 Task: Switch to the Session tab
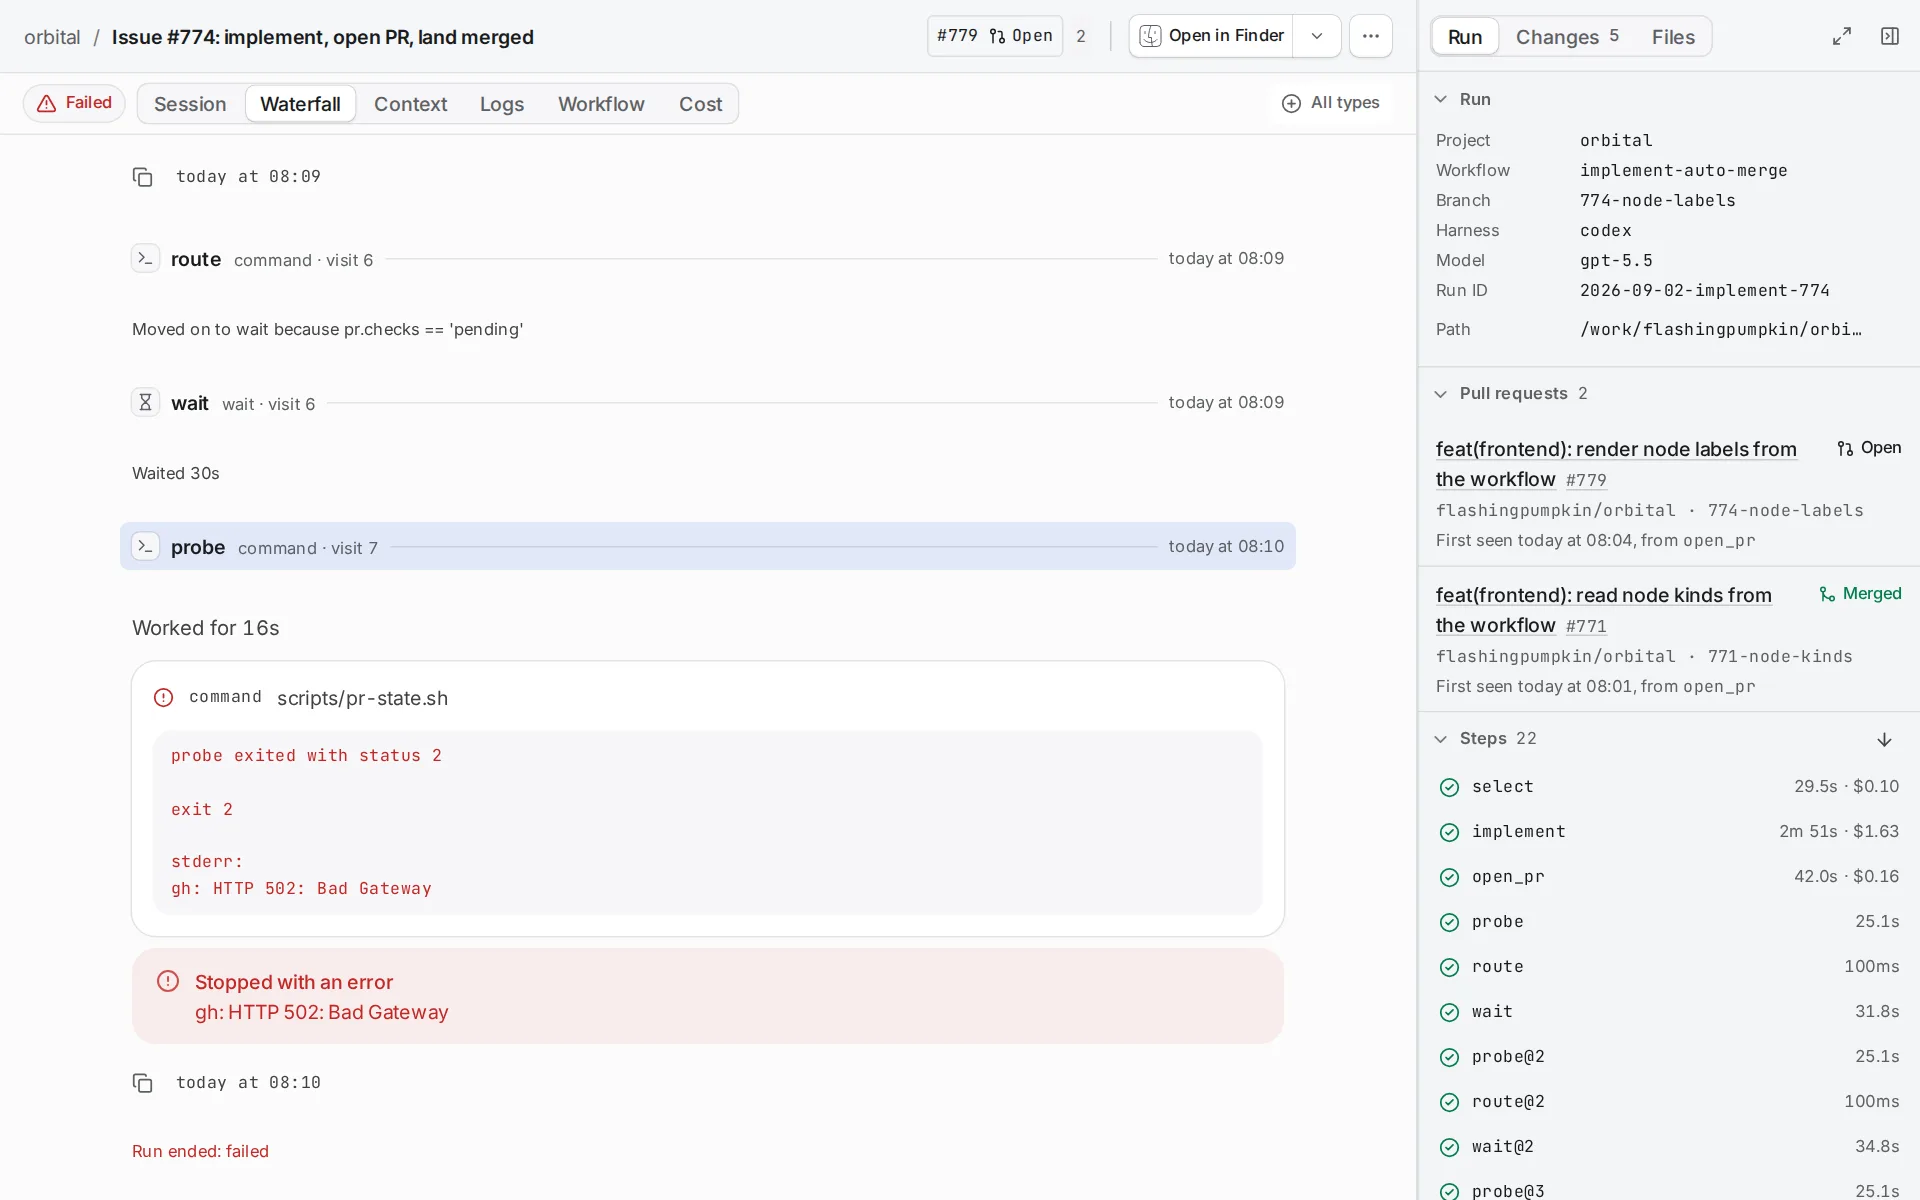(x=190, y=104)
